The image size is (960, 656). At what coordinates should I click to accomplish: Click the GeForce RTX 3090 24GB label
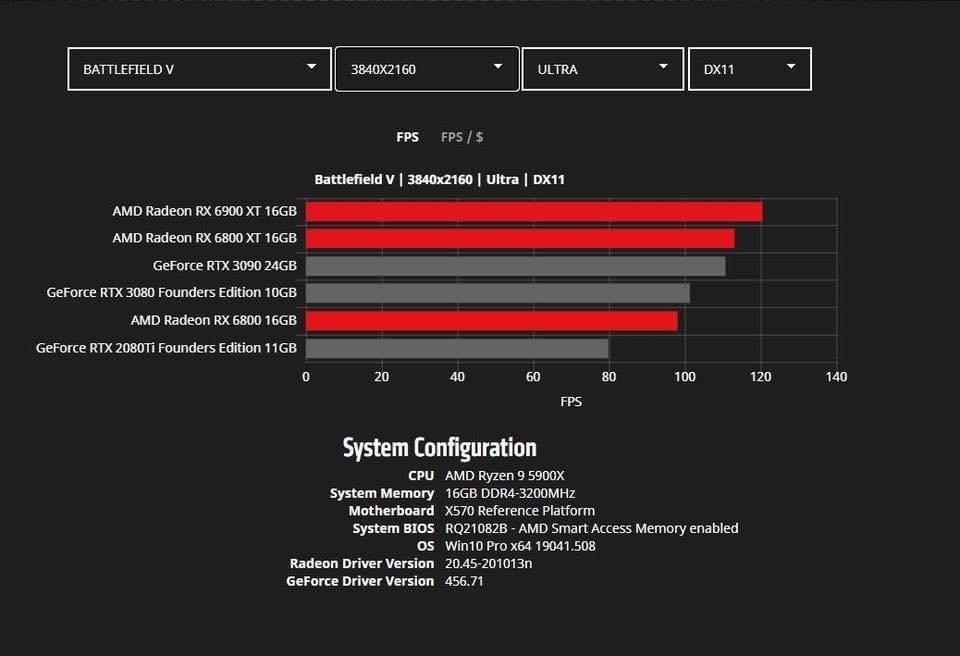click(225, 266)
